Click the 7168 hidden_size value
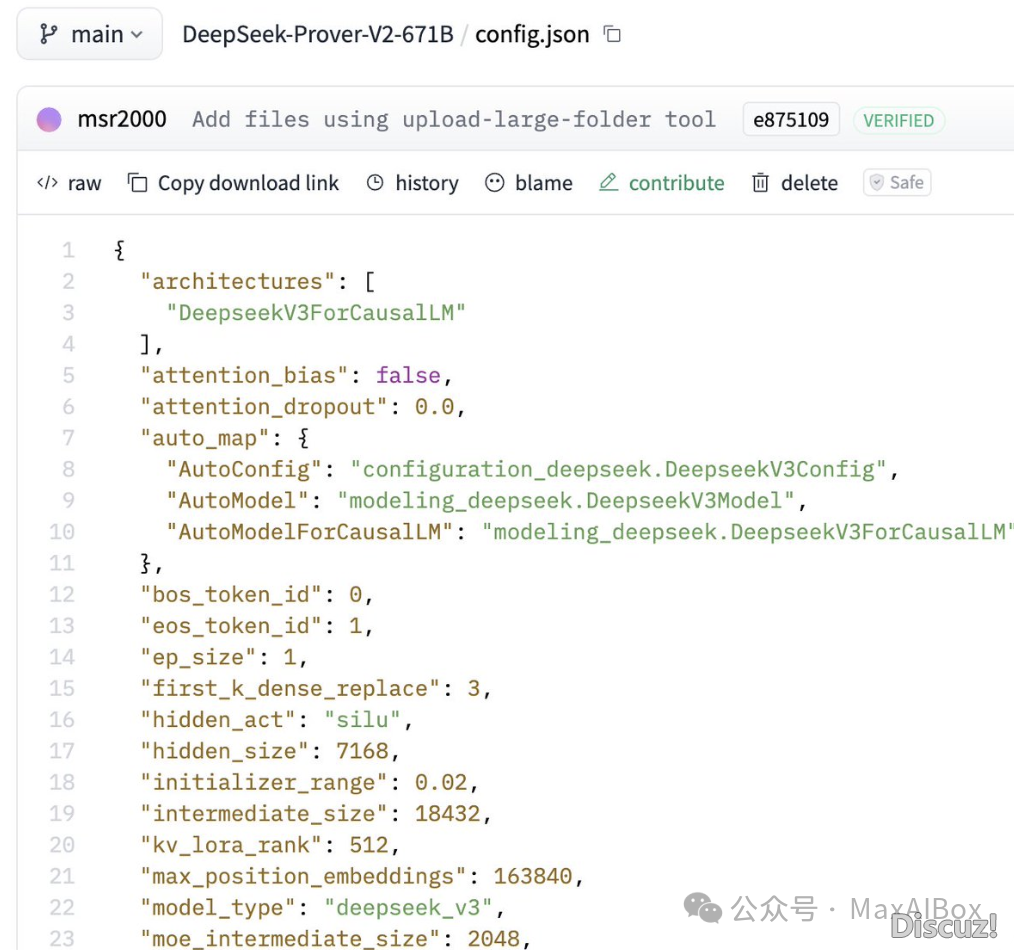Screen dimensions: 1014x950 pyautogui.click(x=362, y=751)
